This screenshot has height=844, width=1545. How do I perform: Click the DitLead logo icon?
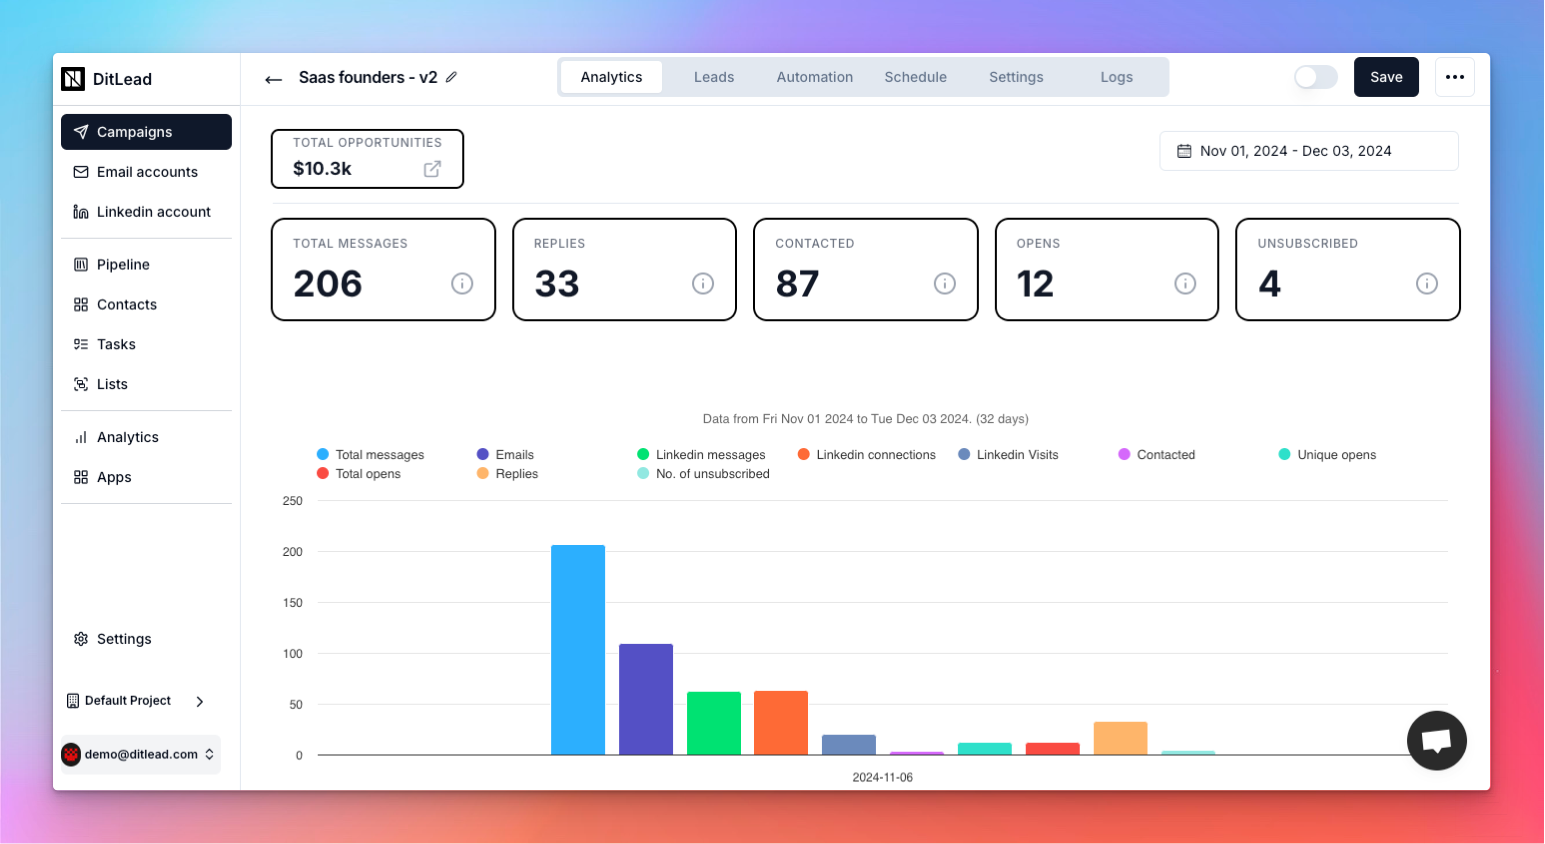(x=73, y=79)
